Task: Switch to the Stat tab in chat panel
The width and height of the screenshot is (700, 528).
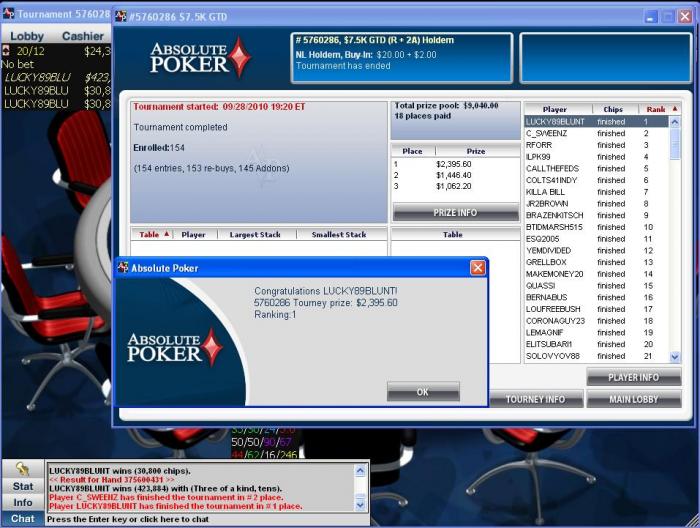Action: click(23, 486)
